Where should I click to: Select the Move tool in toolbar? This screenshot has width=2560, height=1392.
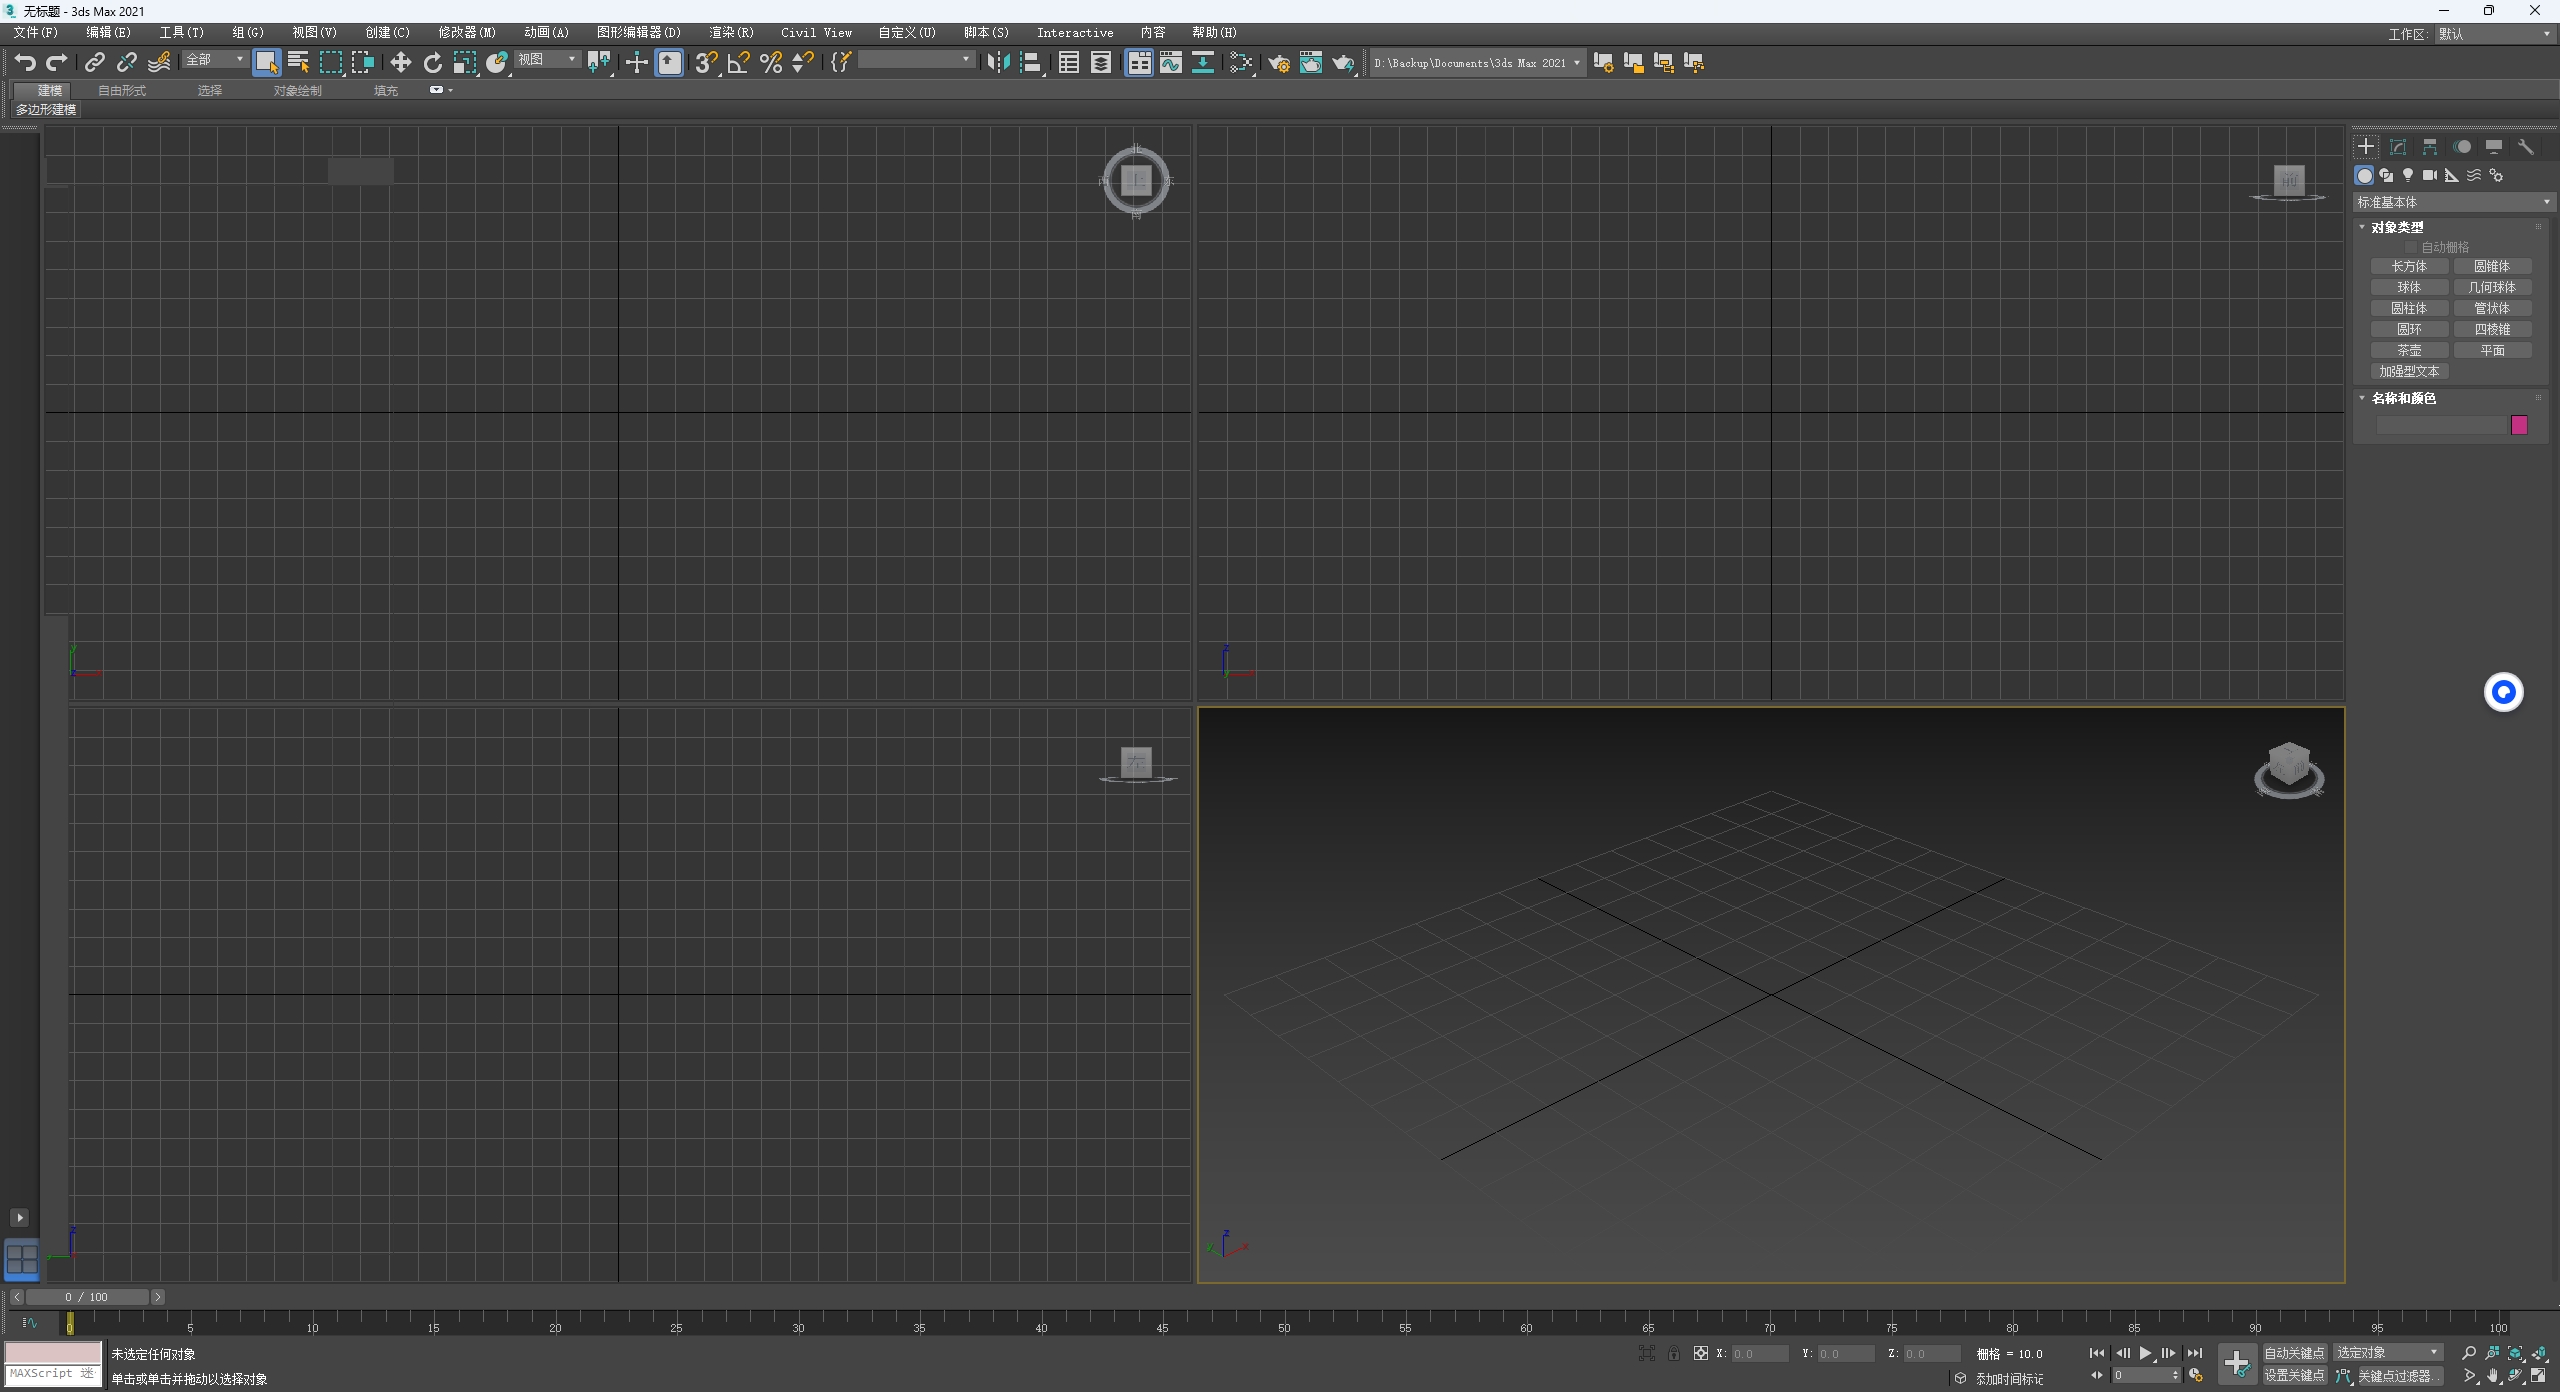click(x=400, y=63)
